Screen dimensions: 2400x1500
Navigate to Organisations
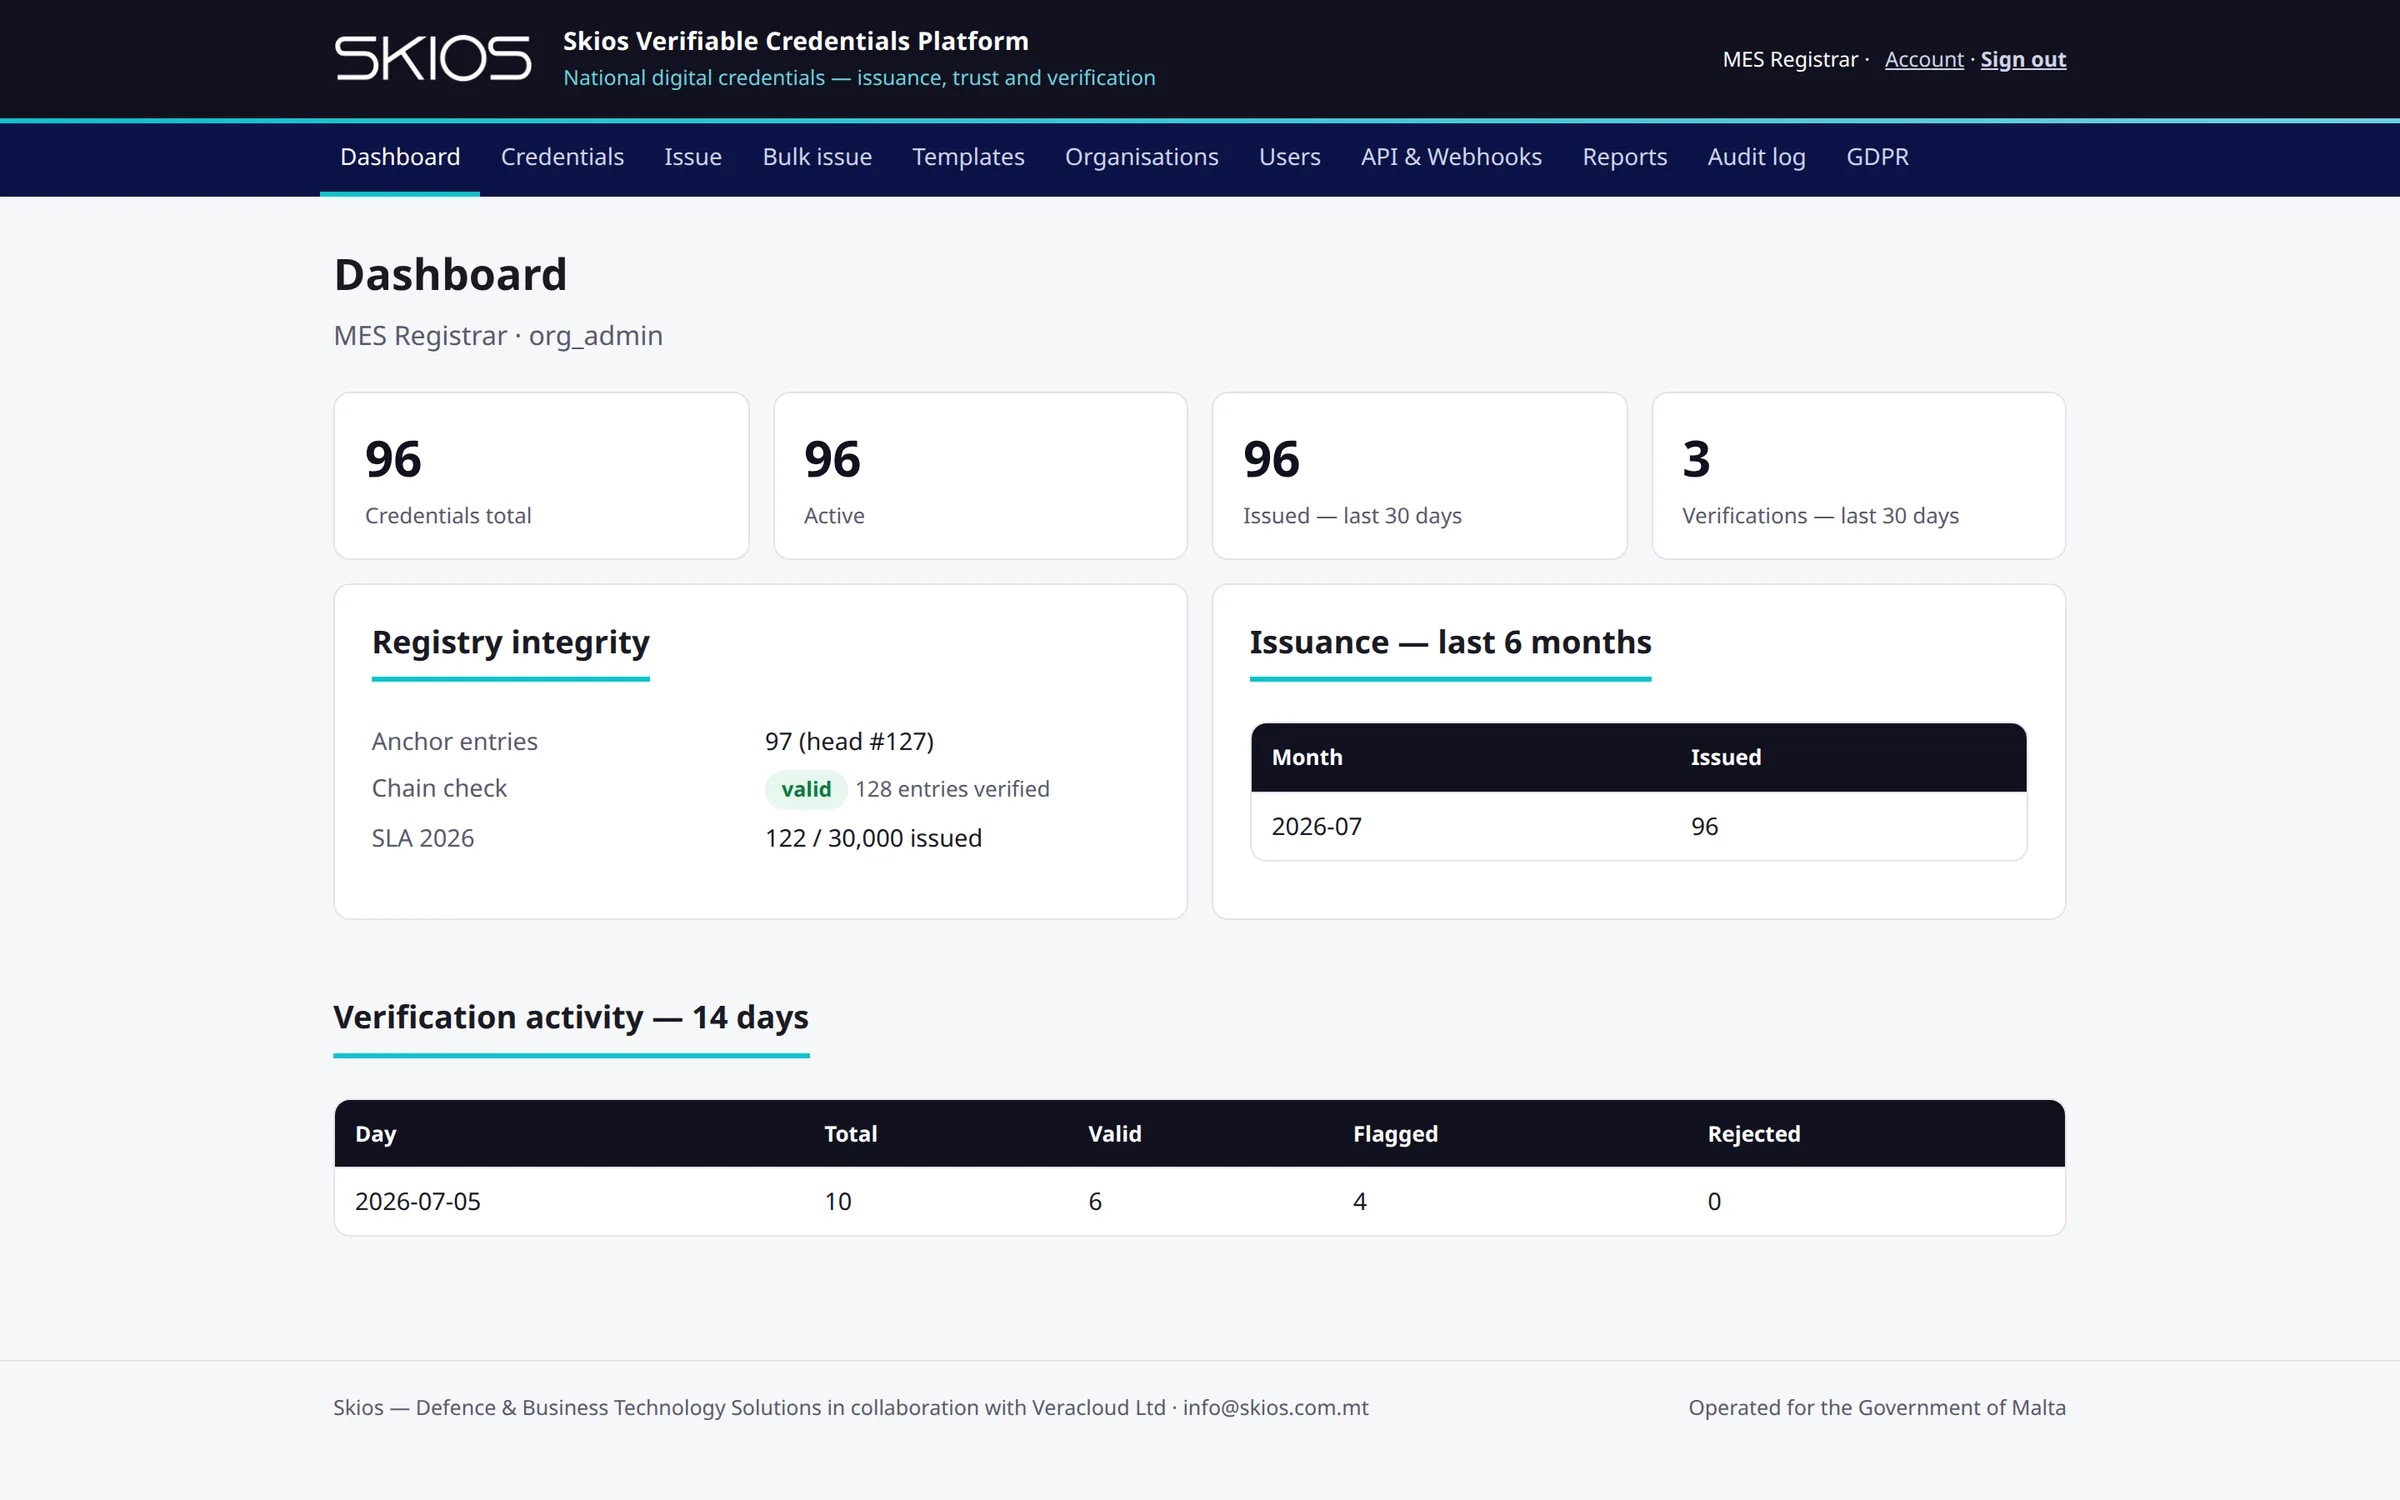point(1141,157)
